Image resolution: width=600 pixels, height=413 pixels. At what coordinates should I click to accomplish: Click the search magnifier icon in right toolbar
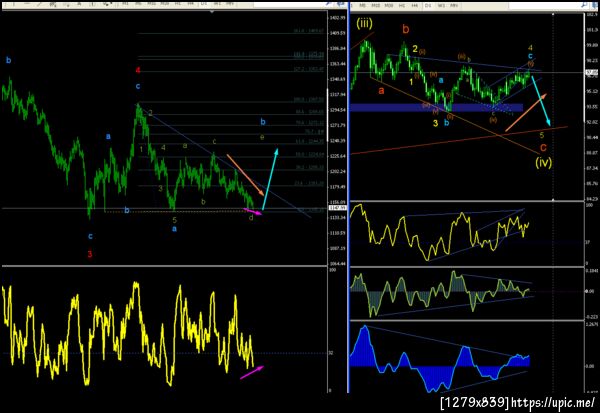(584, 5)
